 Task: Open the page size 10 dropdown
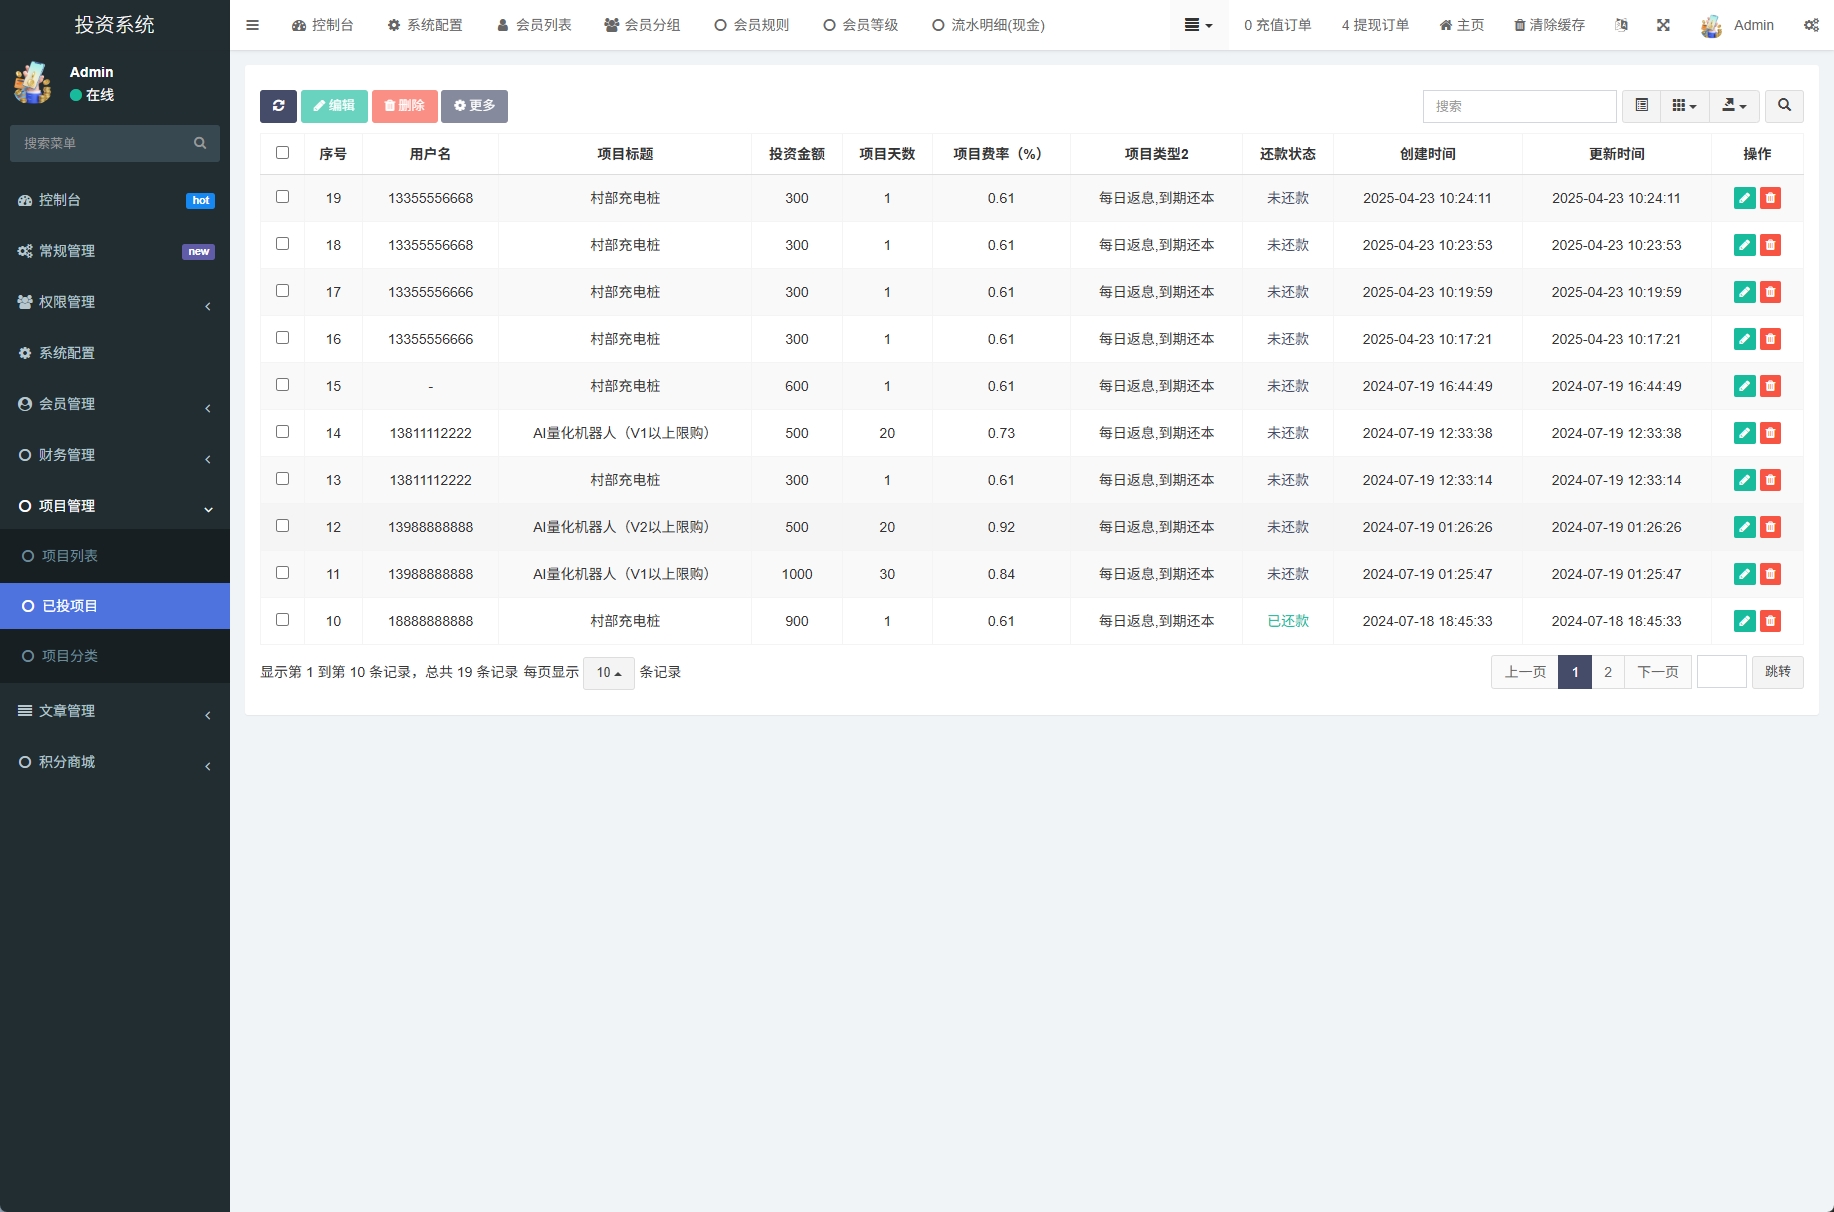point(608,673)
